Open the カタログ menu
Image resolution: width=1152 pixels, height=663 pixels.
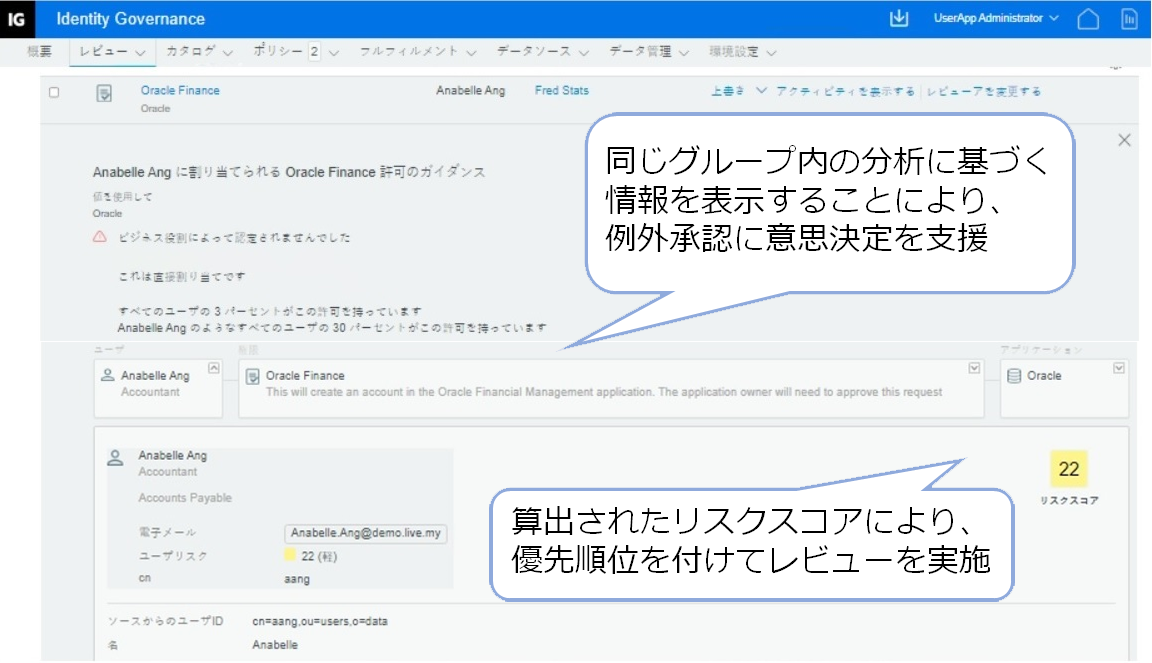[199, 51]
